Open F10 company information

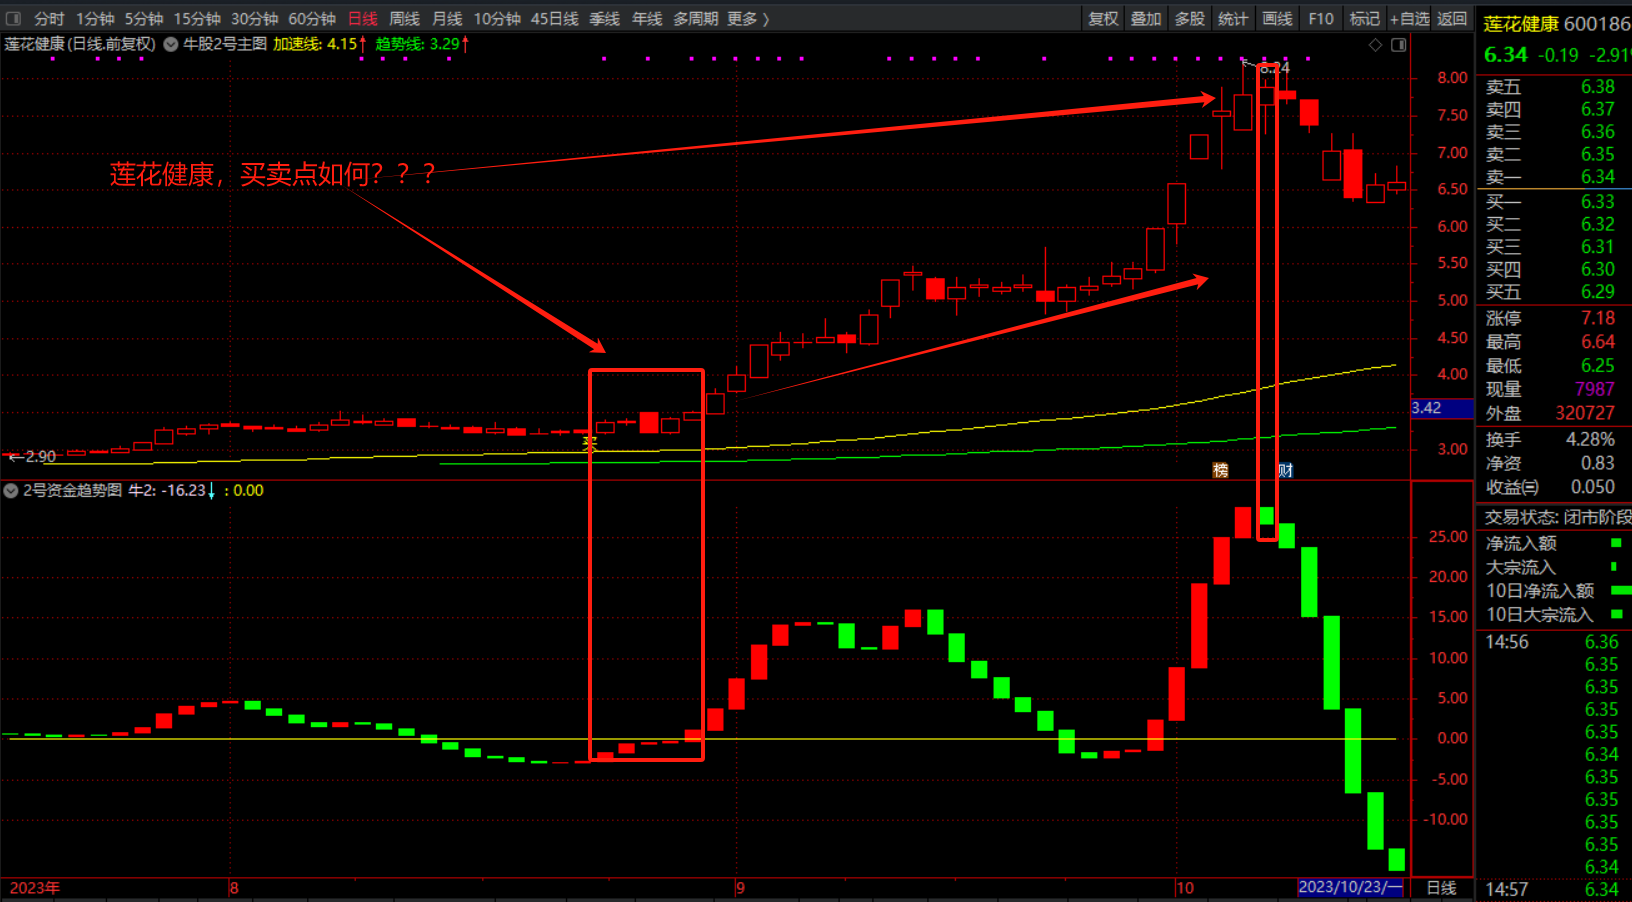(x=1321, y=18)
